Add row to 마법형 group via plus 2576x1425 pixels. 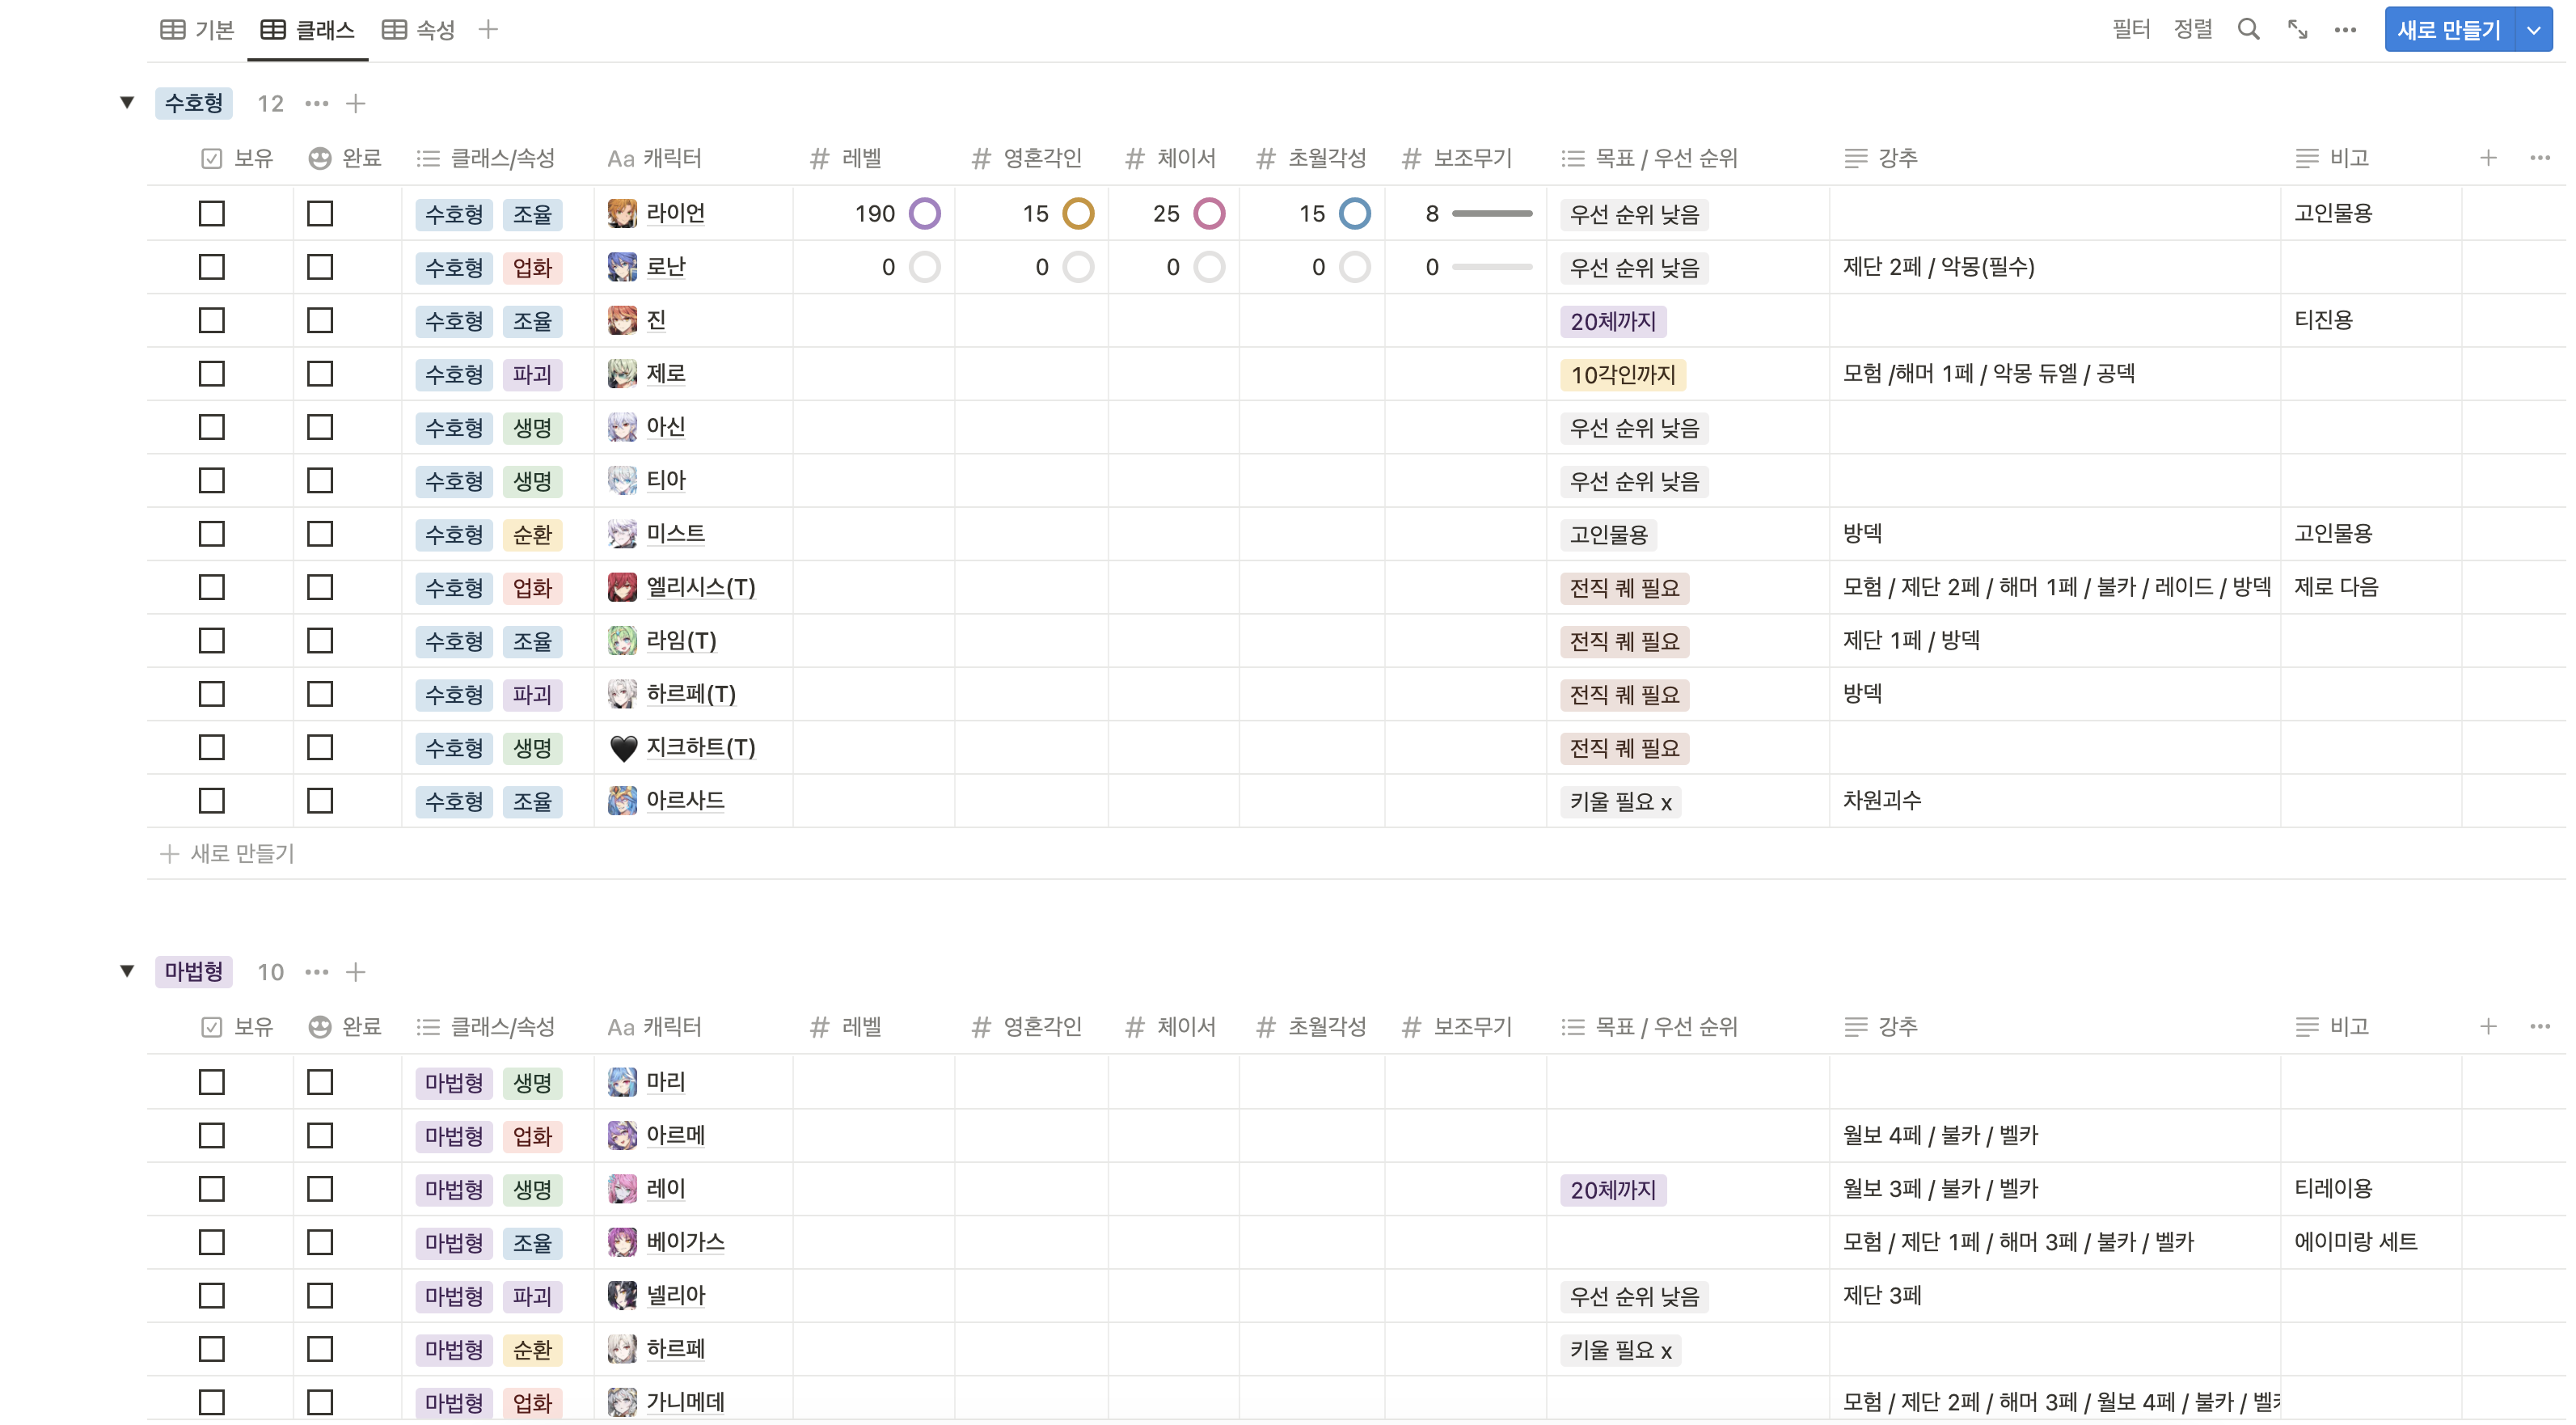pyautogui.click(x=355, y=971)
